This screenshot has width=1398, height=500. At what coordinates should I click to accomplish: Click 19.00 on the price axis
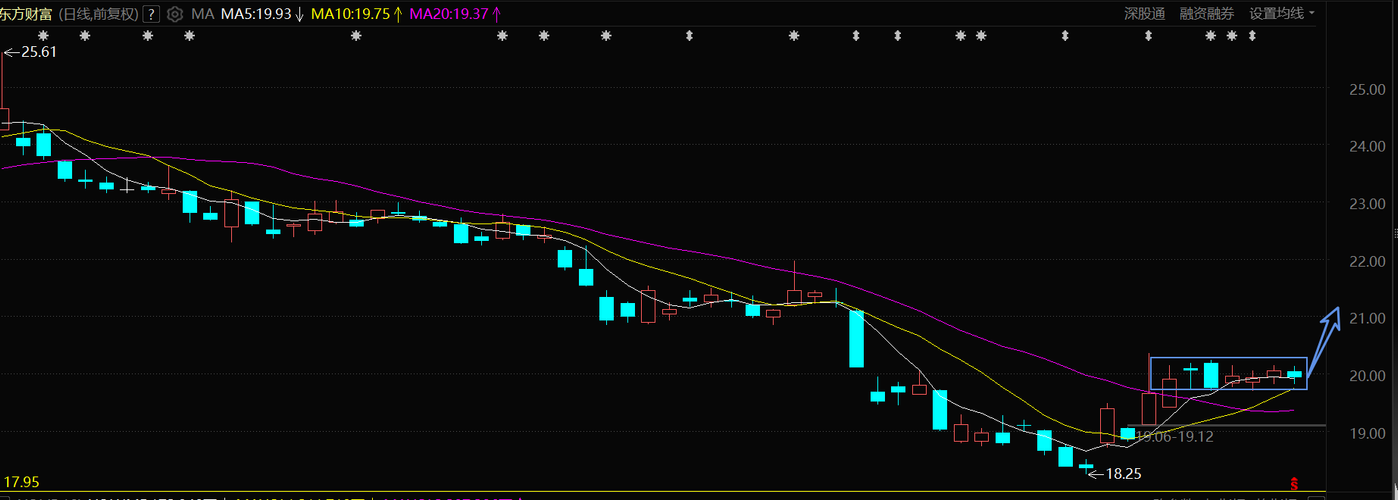pyautogui.click(x=1367, y=433)
